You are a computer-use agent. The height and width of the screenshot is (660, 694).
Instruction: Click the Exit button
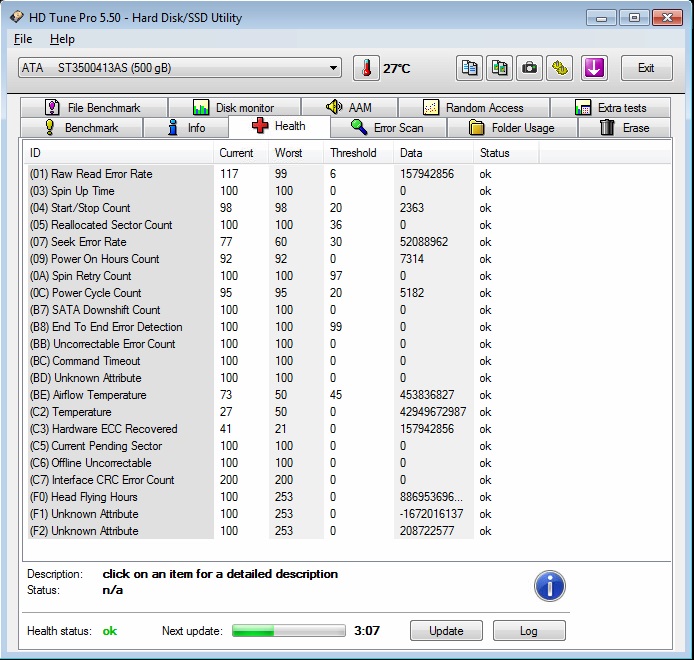[647, 68]
